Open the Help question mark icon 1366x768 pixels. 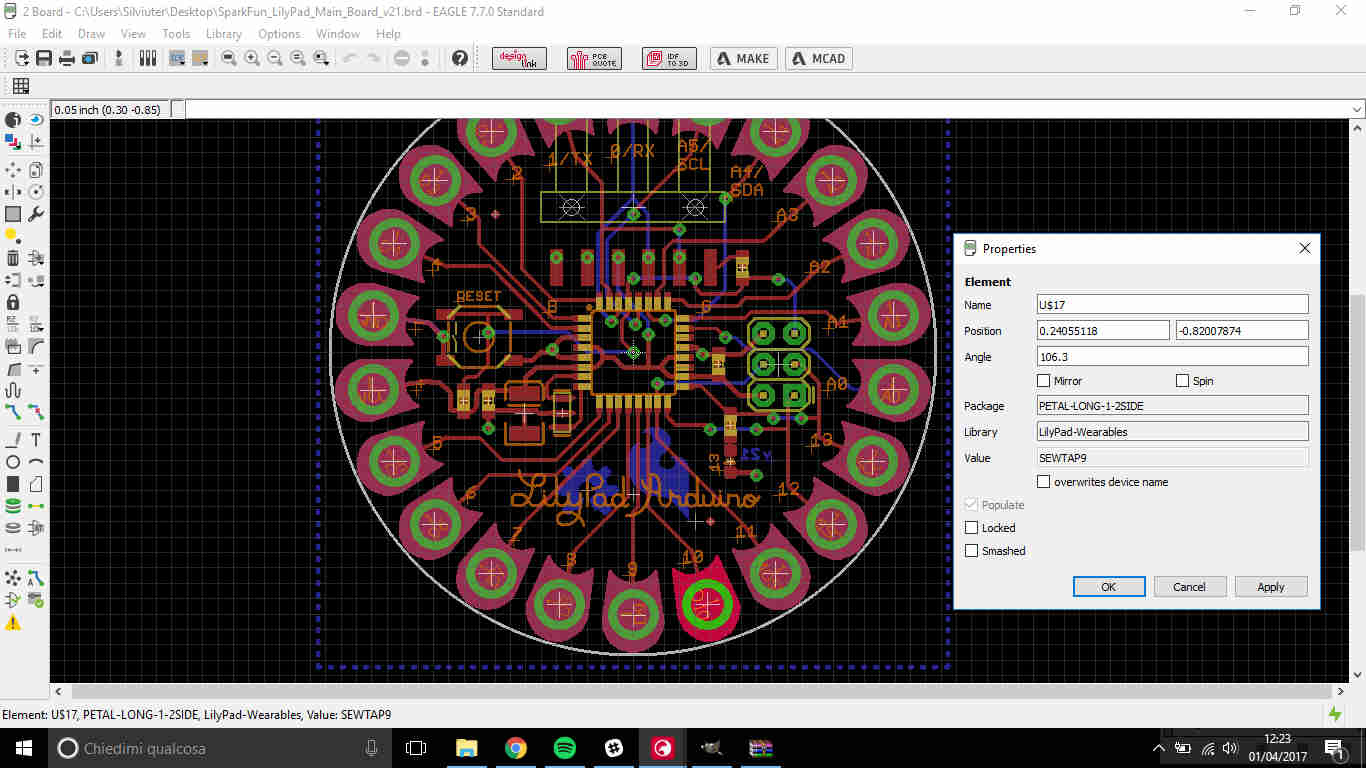click(460, 58)
